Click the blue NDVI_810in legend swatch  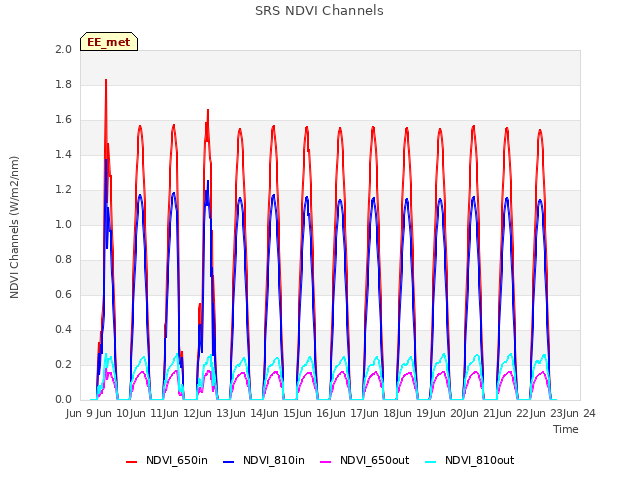point(229,462)
